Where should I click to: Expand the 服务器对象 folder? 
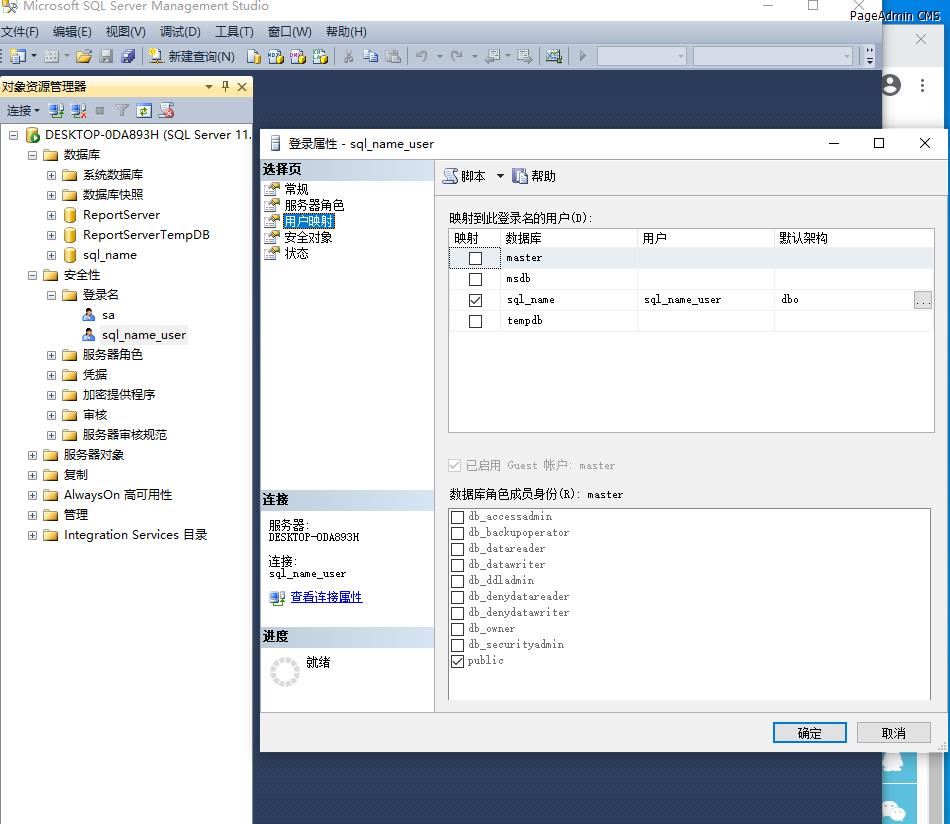click(32, 455)
